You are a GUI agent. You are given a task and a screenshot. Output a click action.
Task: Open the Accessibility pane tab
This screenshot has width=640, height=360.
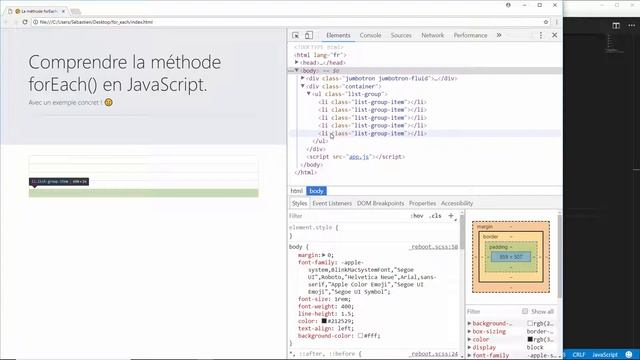coord(457,203)
